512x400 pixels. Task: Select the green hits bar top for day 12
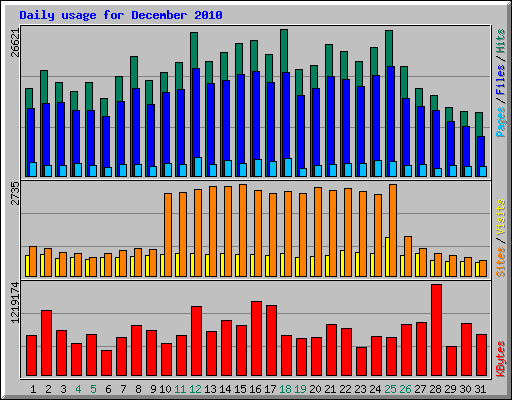pos(194,50)
